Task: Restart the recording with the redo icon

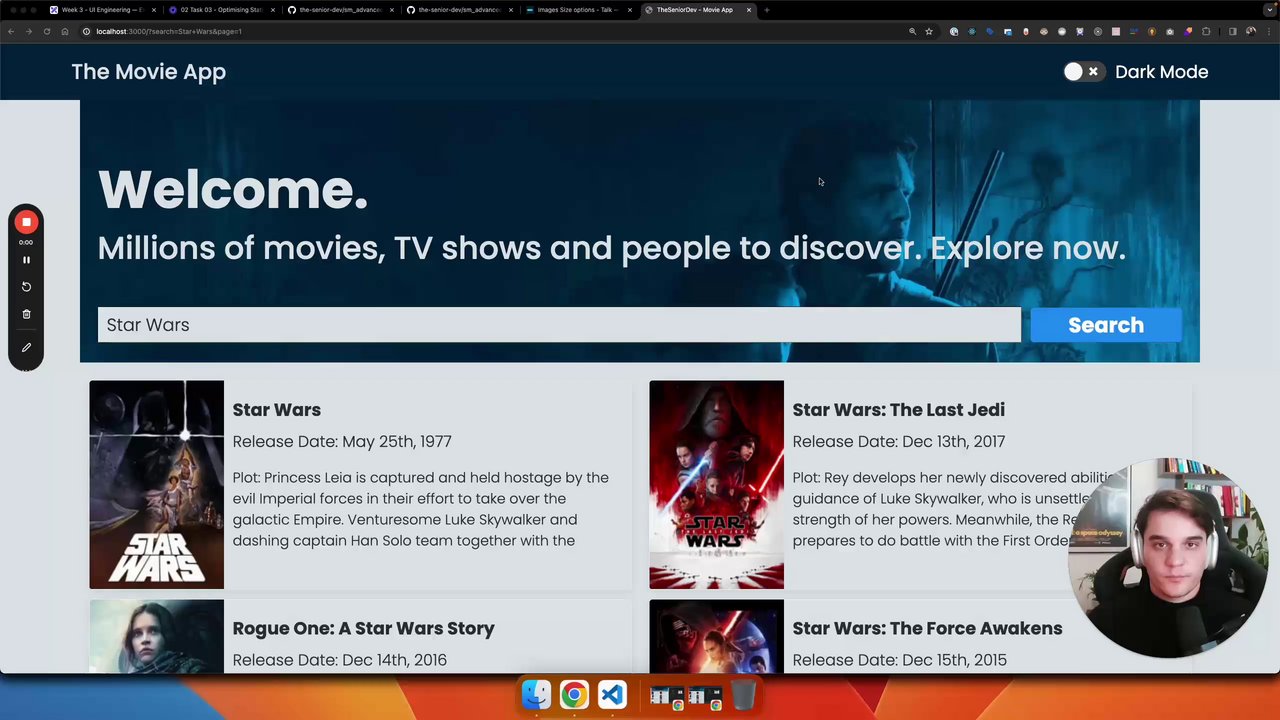Action: pos(27,287)
